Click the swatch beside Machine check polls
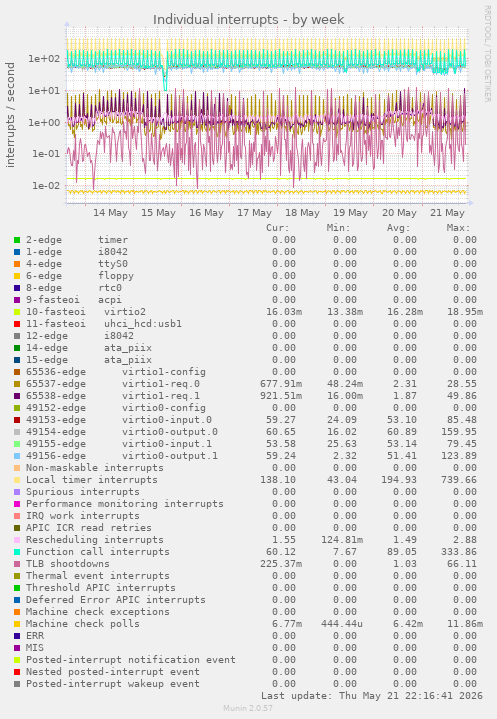 pyautogui.click(x=17, y=624)
